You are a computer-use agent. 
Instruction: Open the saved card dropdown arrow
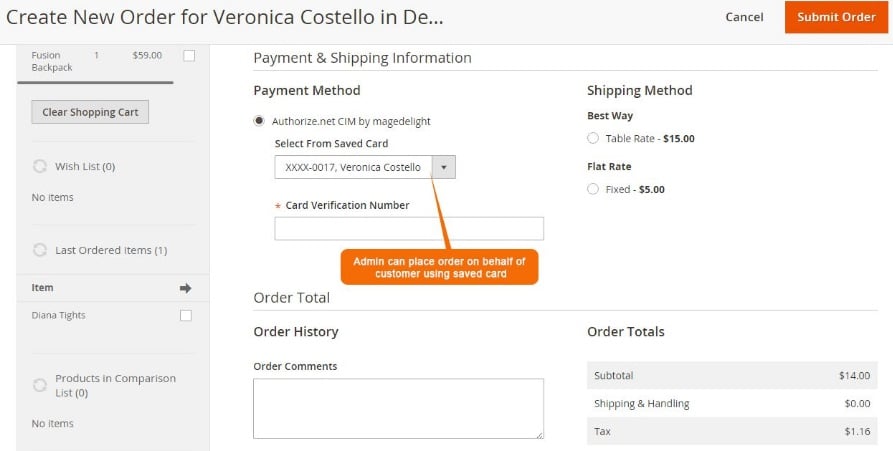point(444,167)
